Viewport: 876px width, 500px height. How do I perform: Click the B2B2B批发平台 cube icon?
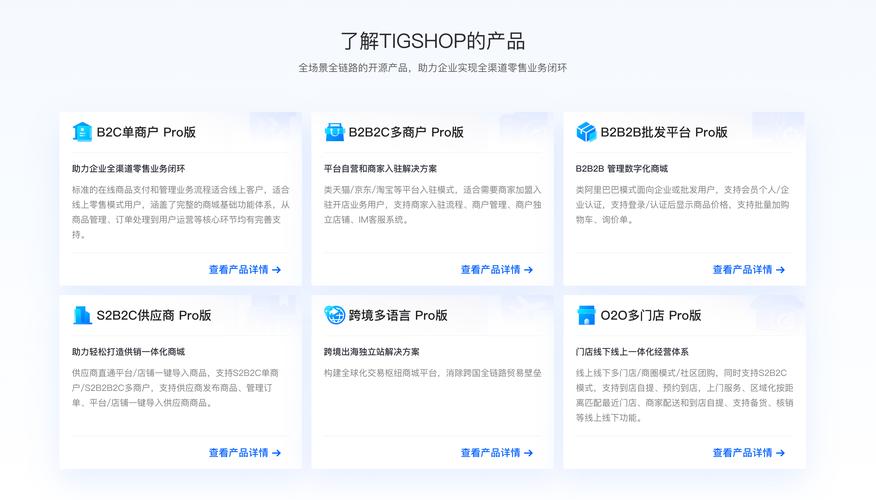[586, 132]
